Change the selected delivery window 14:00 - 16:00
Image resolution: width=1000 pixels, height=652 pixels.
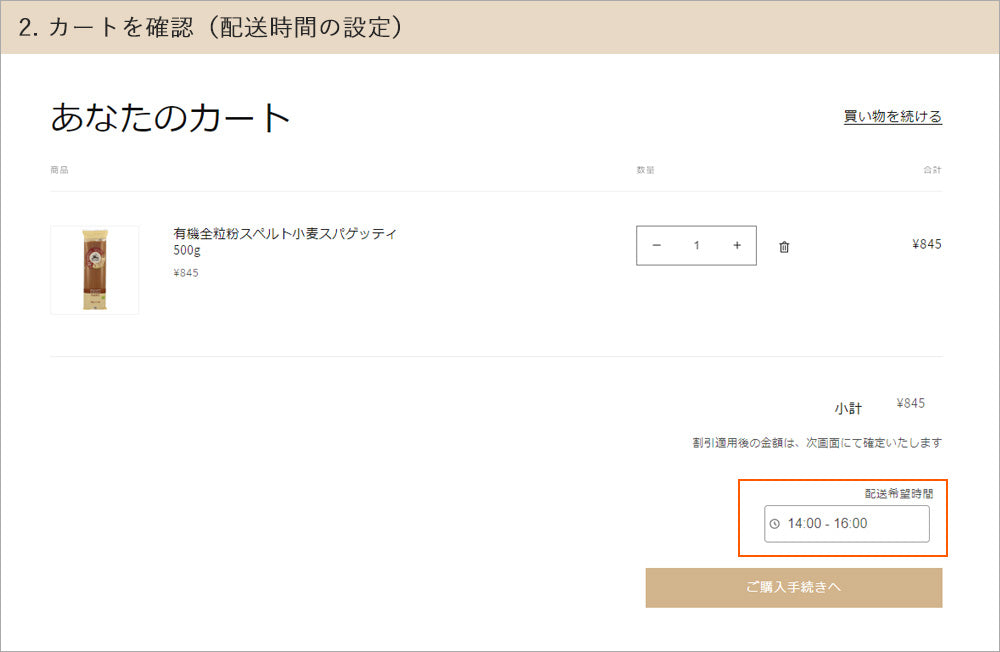point(845,523)
